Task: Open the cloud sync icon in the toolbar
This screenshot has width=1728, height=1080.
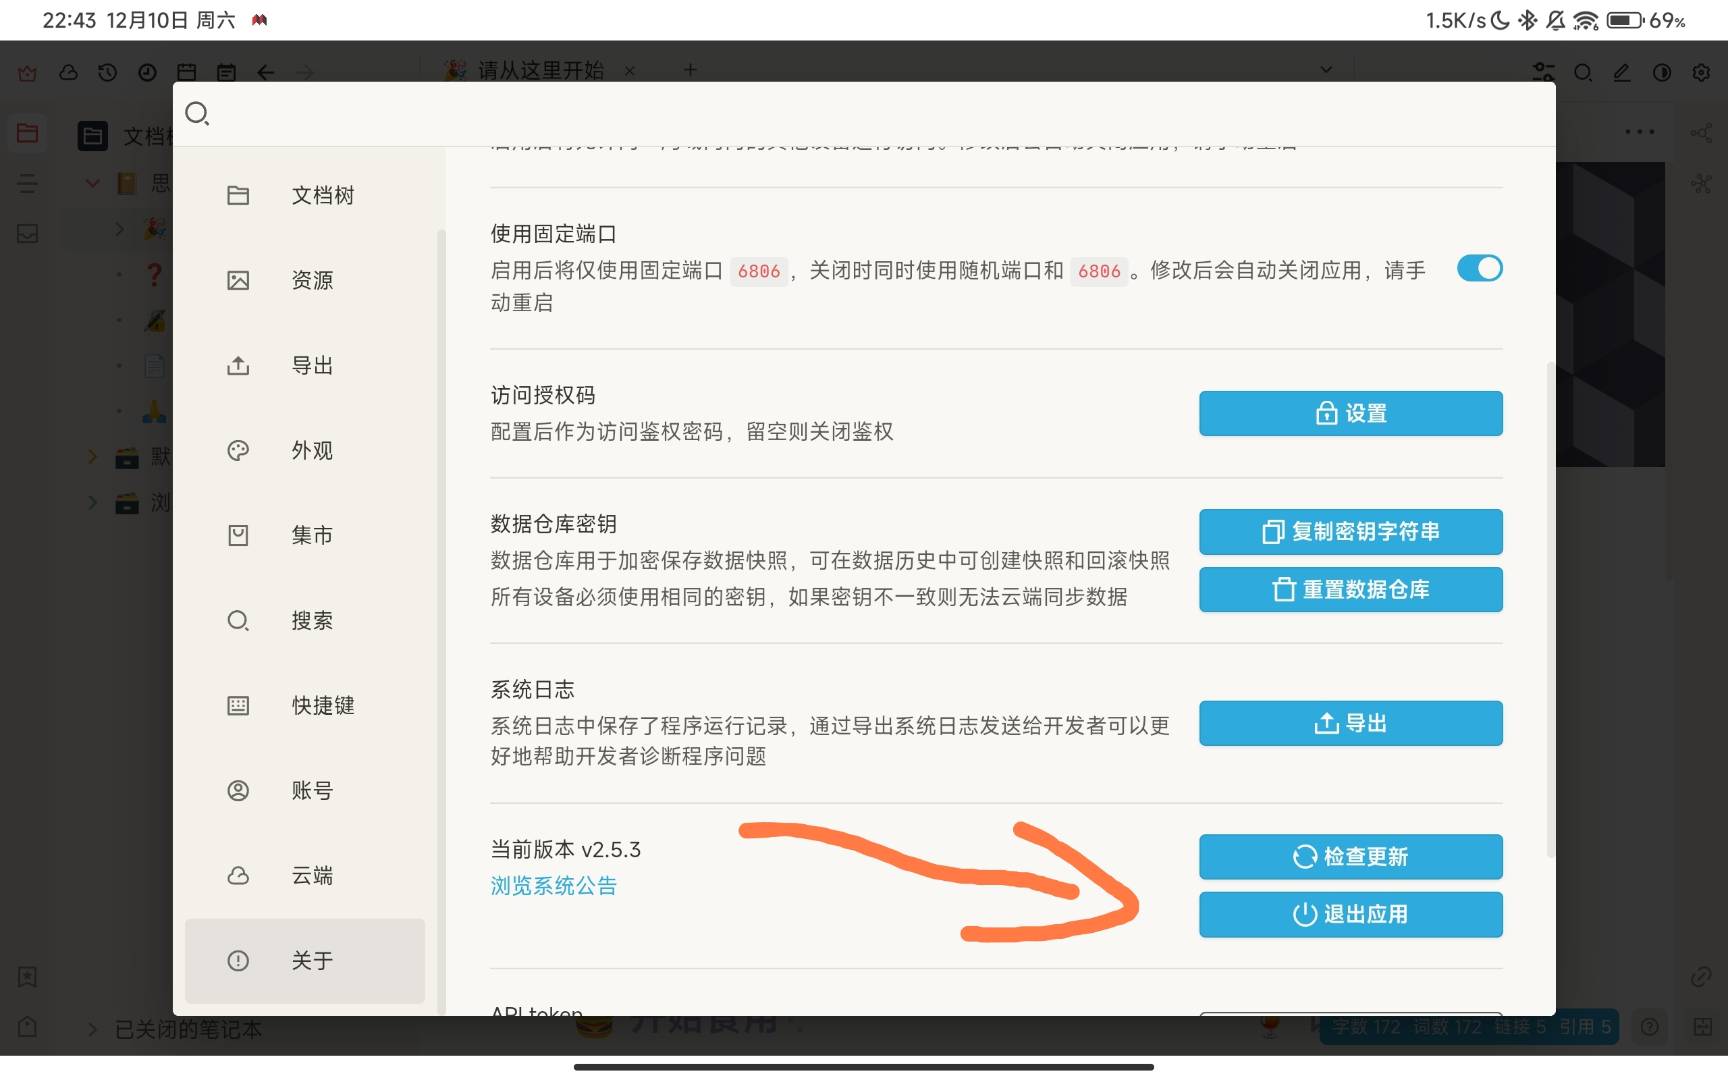Action: [68, 72]
